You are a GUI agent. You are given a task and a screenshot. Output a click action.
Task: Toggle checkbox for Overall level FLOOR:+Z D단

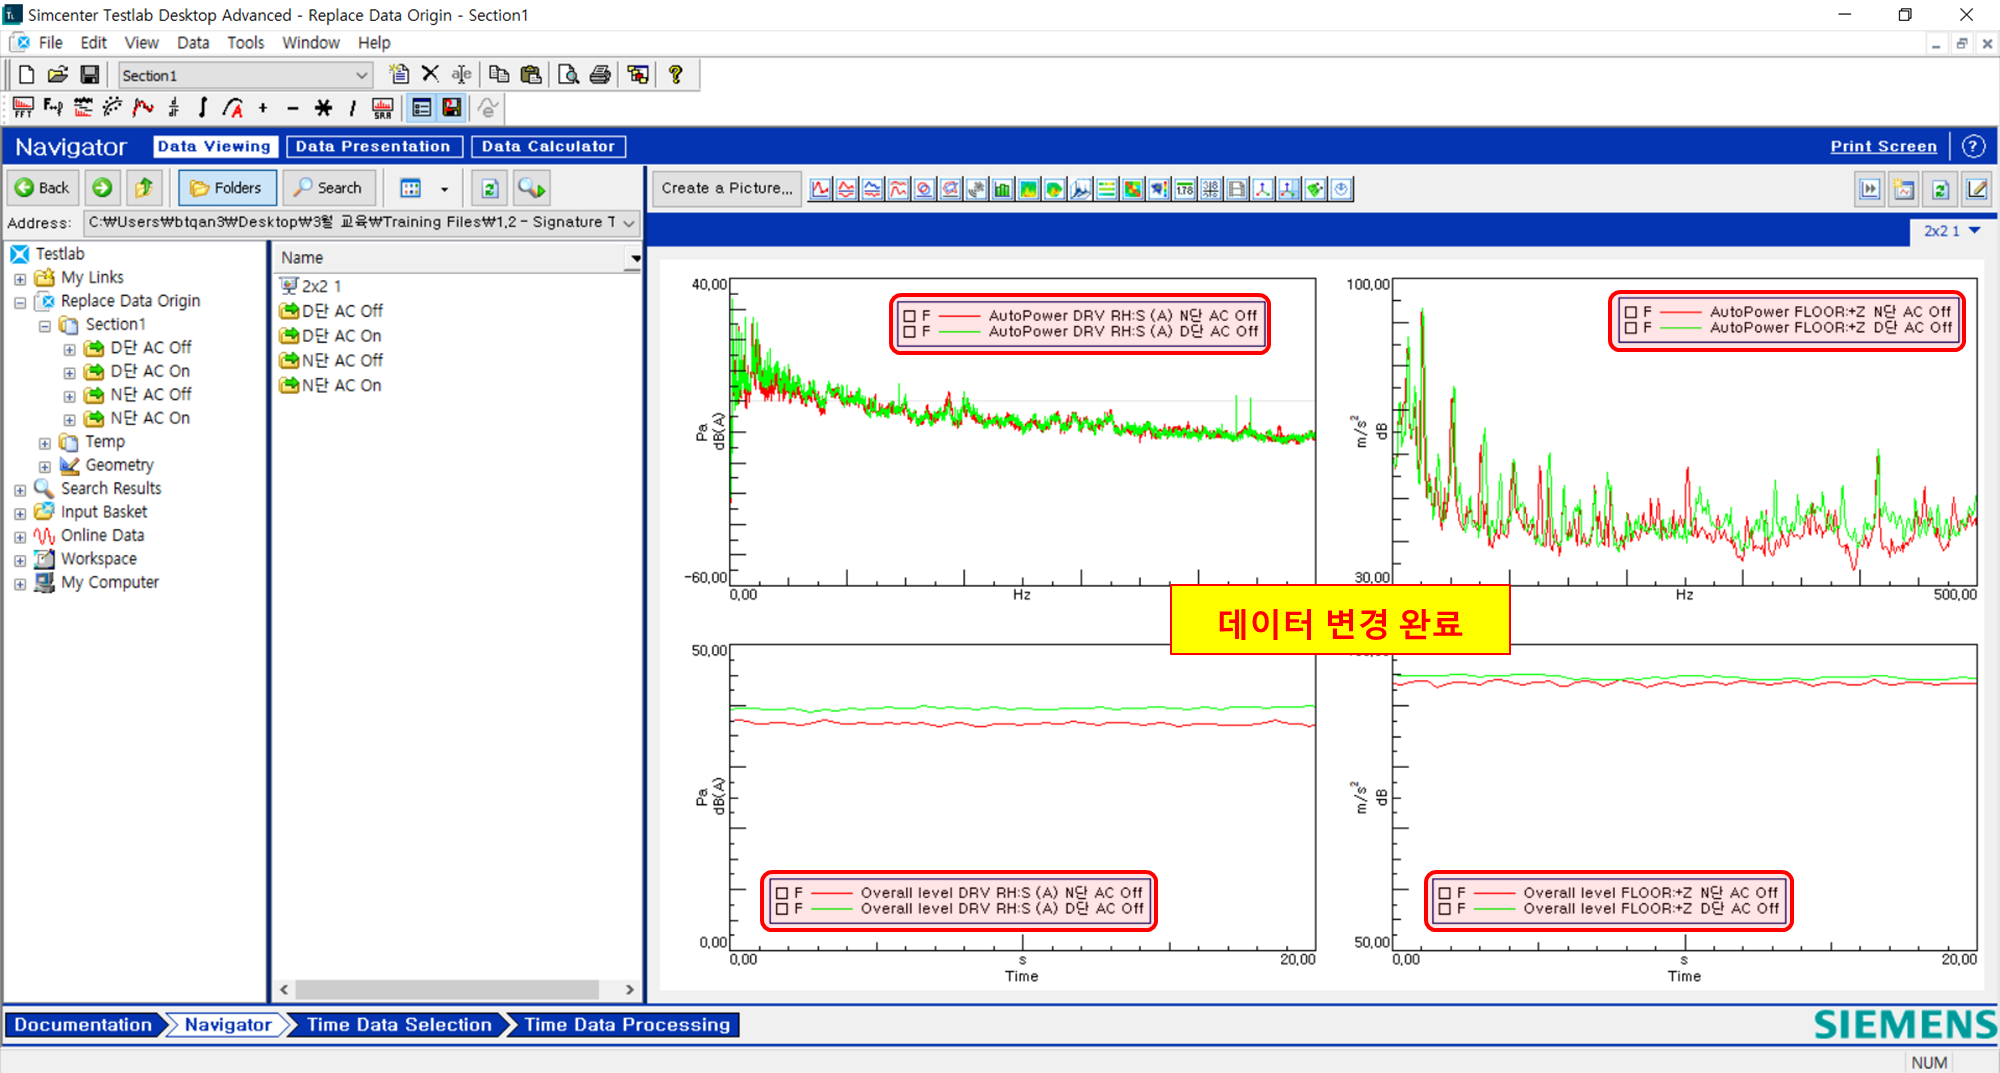[x=1445, y=909]
